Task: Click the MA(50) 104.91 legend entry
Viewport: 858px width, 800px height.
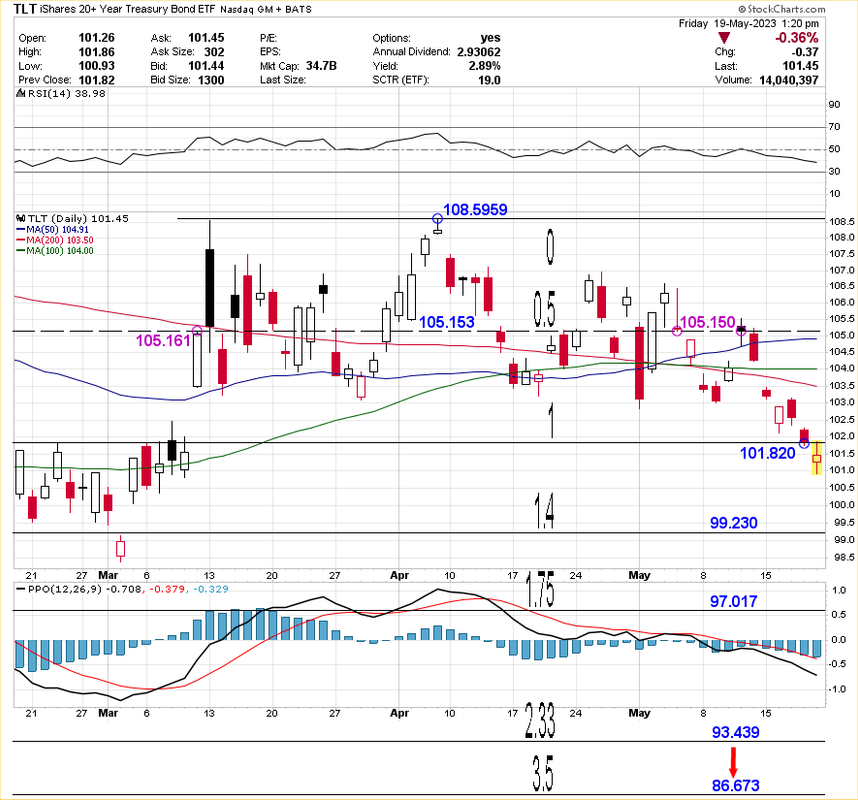Action: [53, 230]
